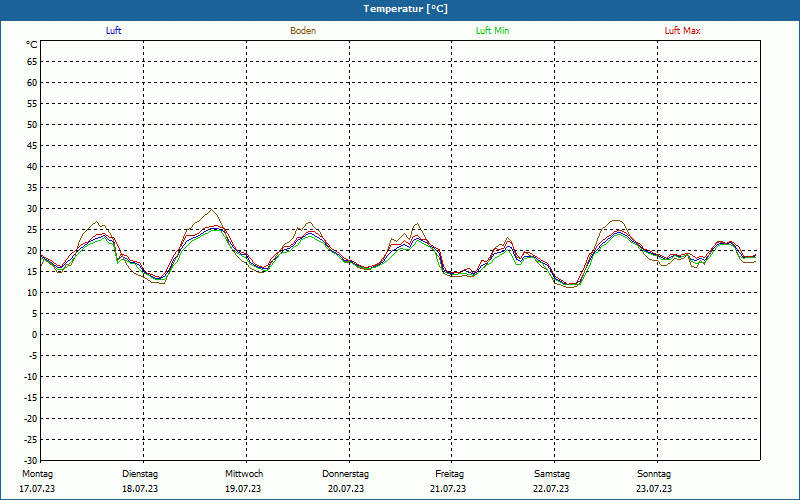
Task: Click the 30 value on temperature axis
Action: pyautogui.click(x=32, y=209)
